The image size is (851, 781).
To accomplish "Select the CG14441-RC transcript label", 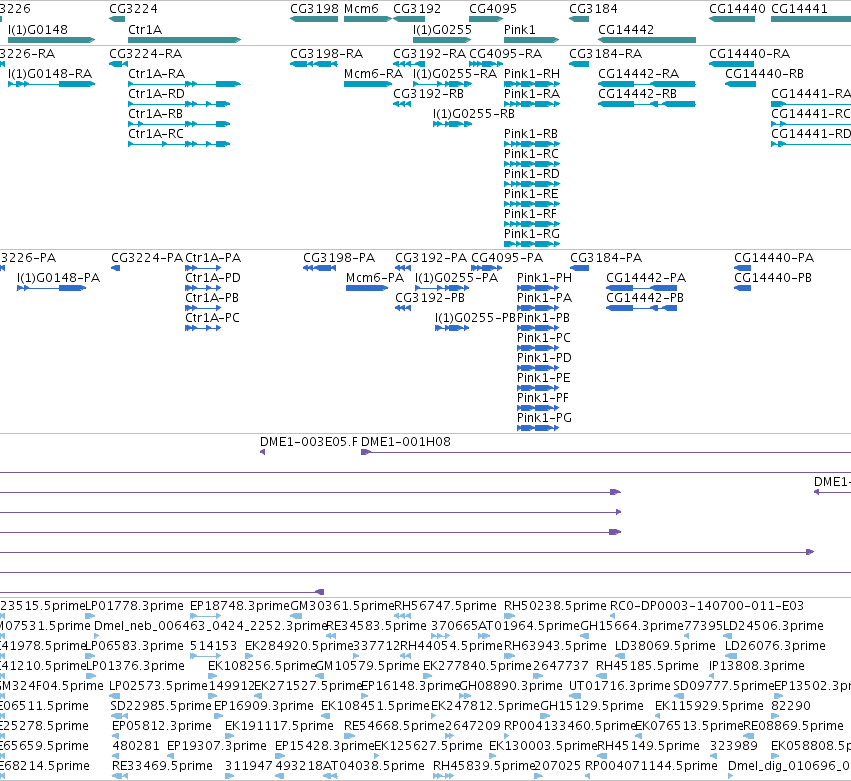I will 811,114.
